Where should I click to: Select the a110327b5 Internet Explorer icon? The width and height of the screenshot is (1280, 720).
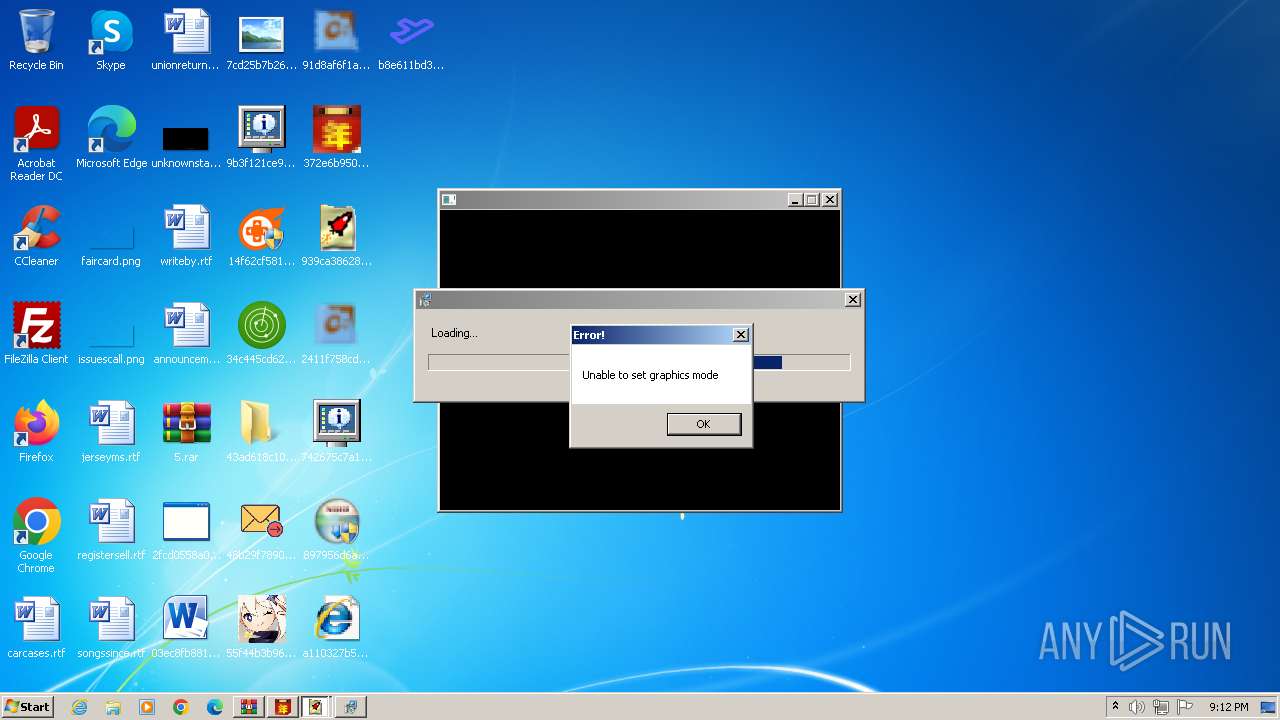tap(336, 629)
